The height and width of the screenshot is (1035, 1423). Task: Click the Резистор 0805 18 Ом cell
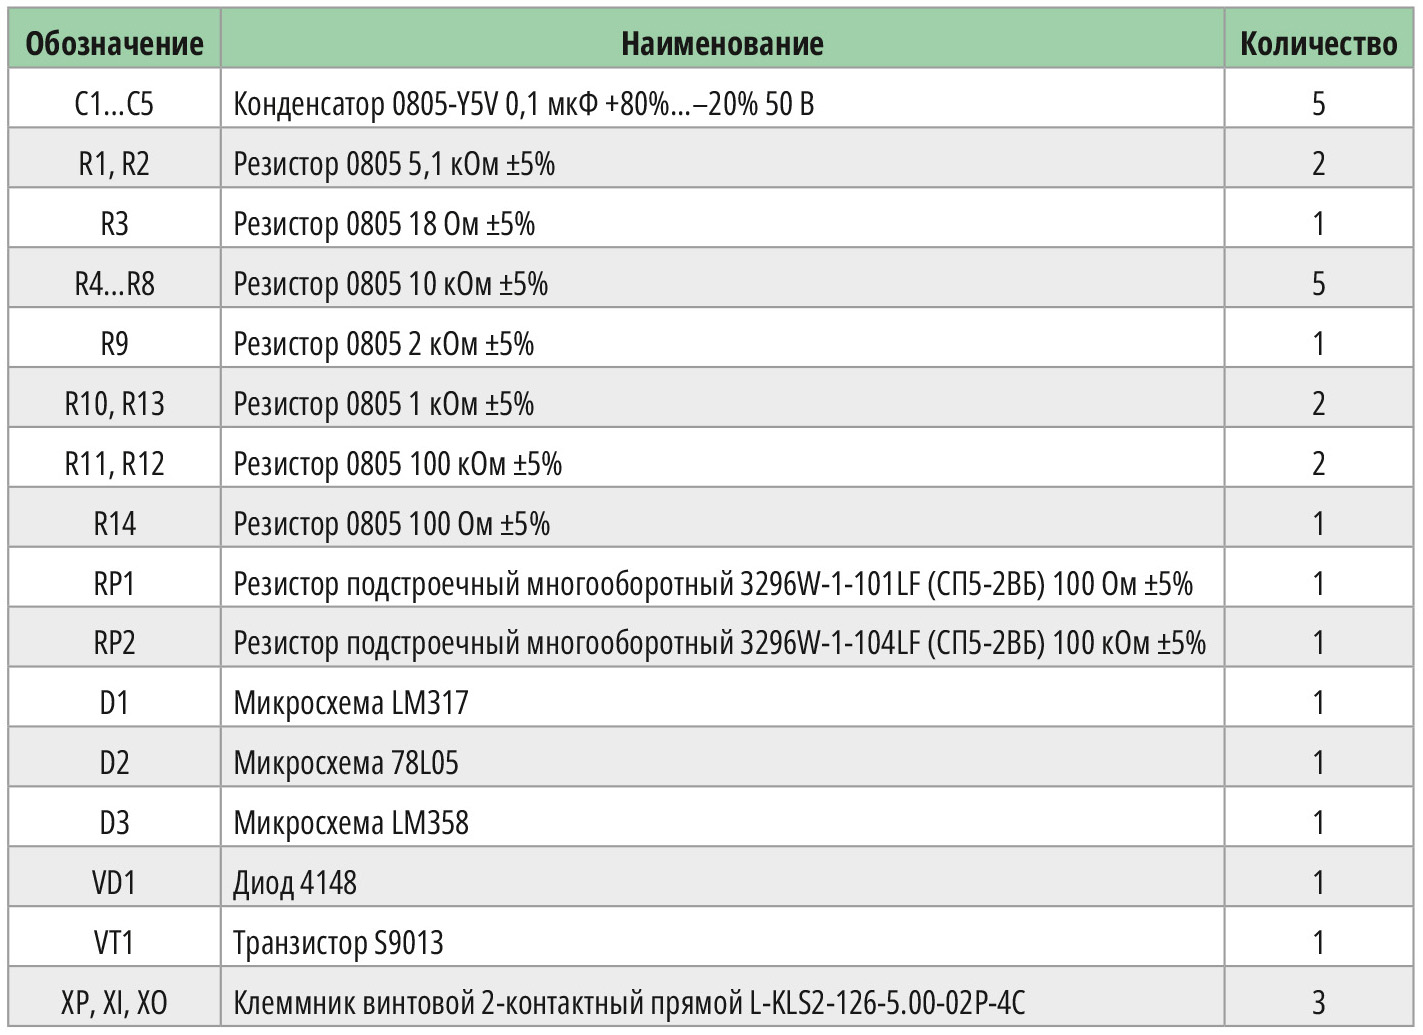pyautogui.click(x=384, y=223)
